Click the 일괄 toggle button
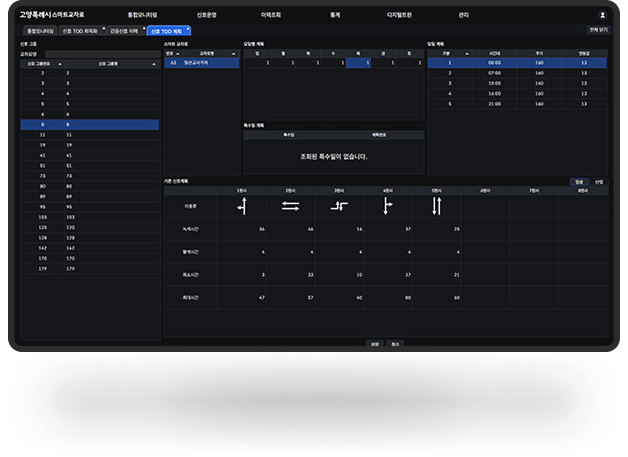This screenshot has width=628, height=457. click(x=579, y=181)
